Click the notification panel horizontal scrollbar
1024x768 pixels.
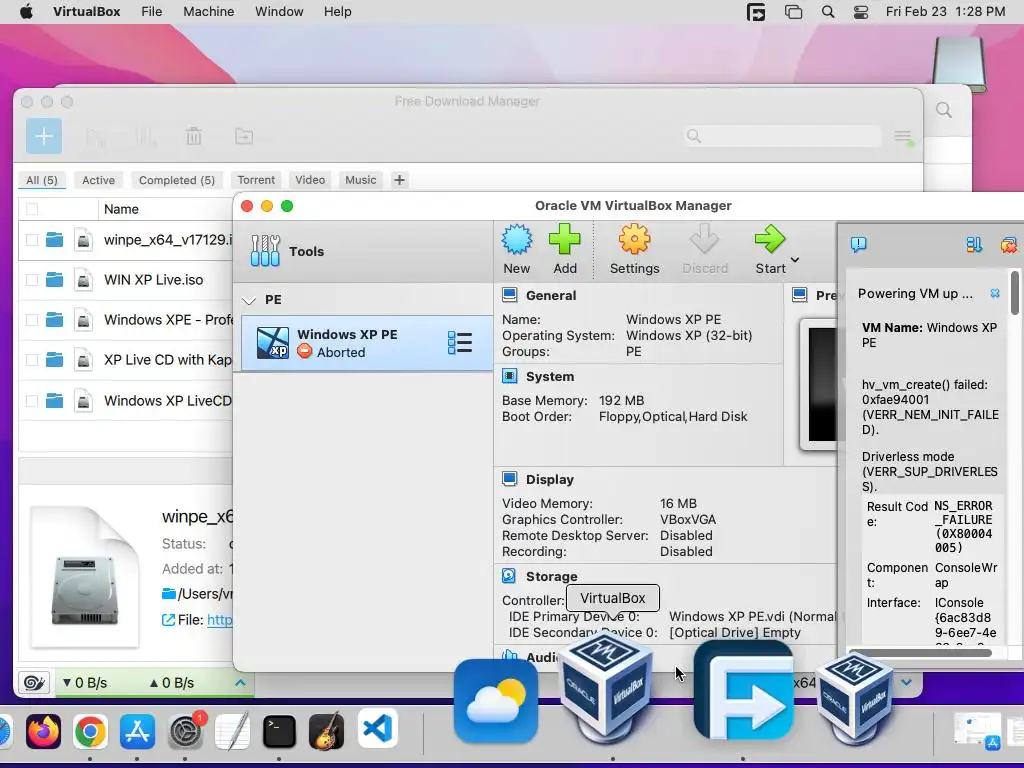(x=920, y=652)
